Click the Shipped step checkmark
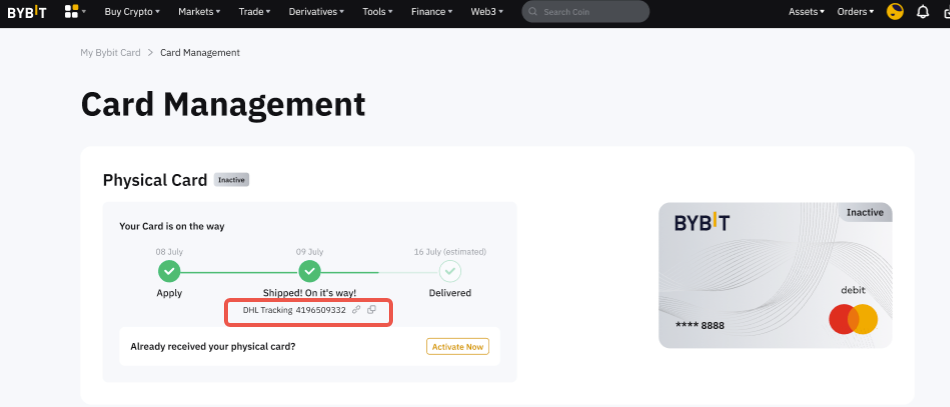Screen dimensions: 950x407 pos(310,271)
